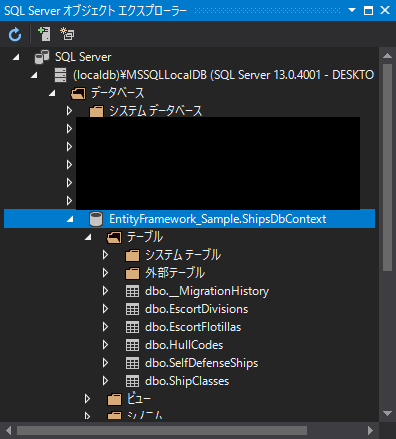396x439 pixels.
Task: Select the SQL Server root node icon
Action: click(42, 57)
